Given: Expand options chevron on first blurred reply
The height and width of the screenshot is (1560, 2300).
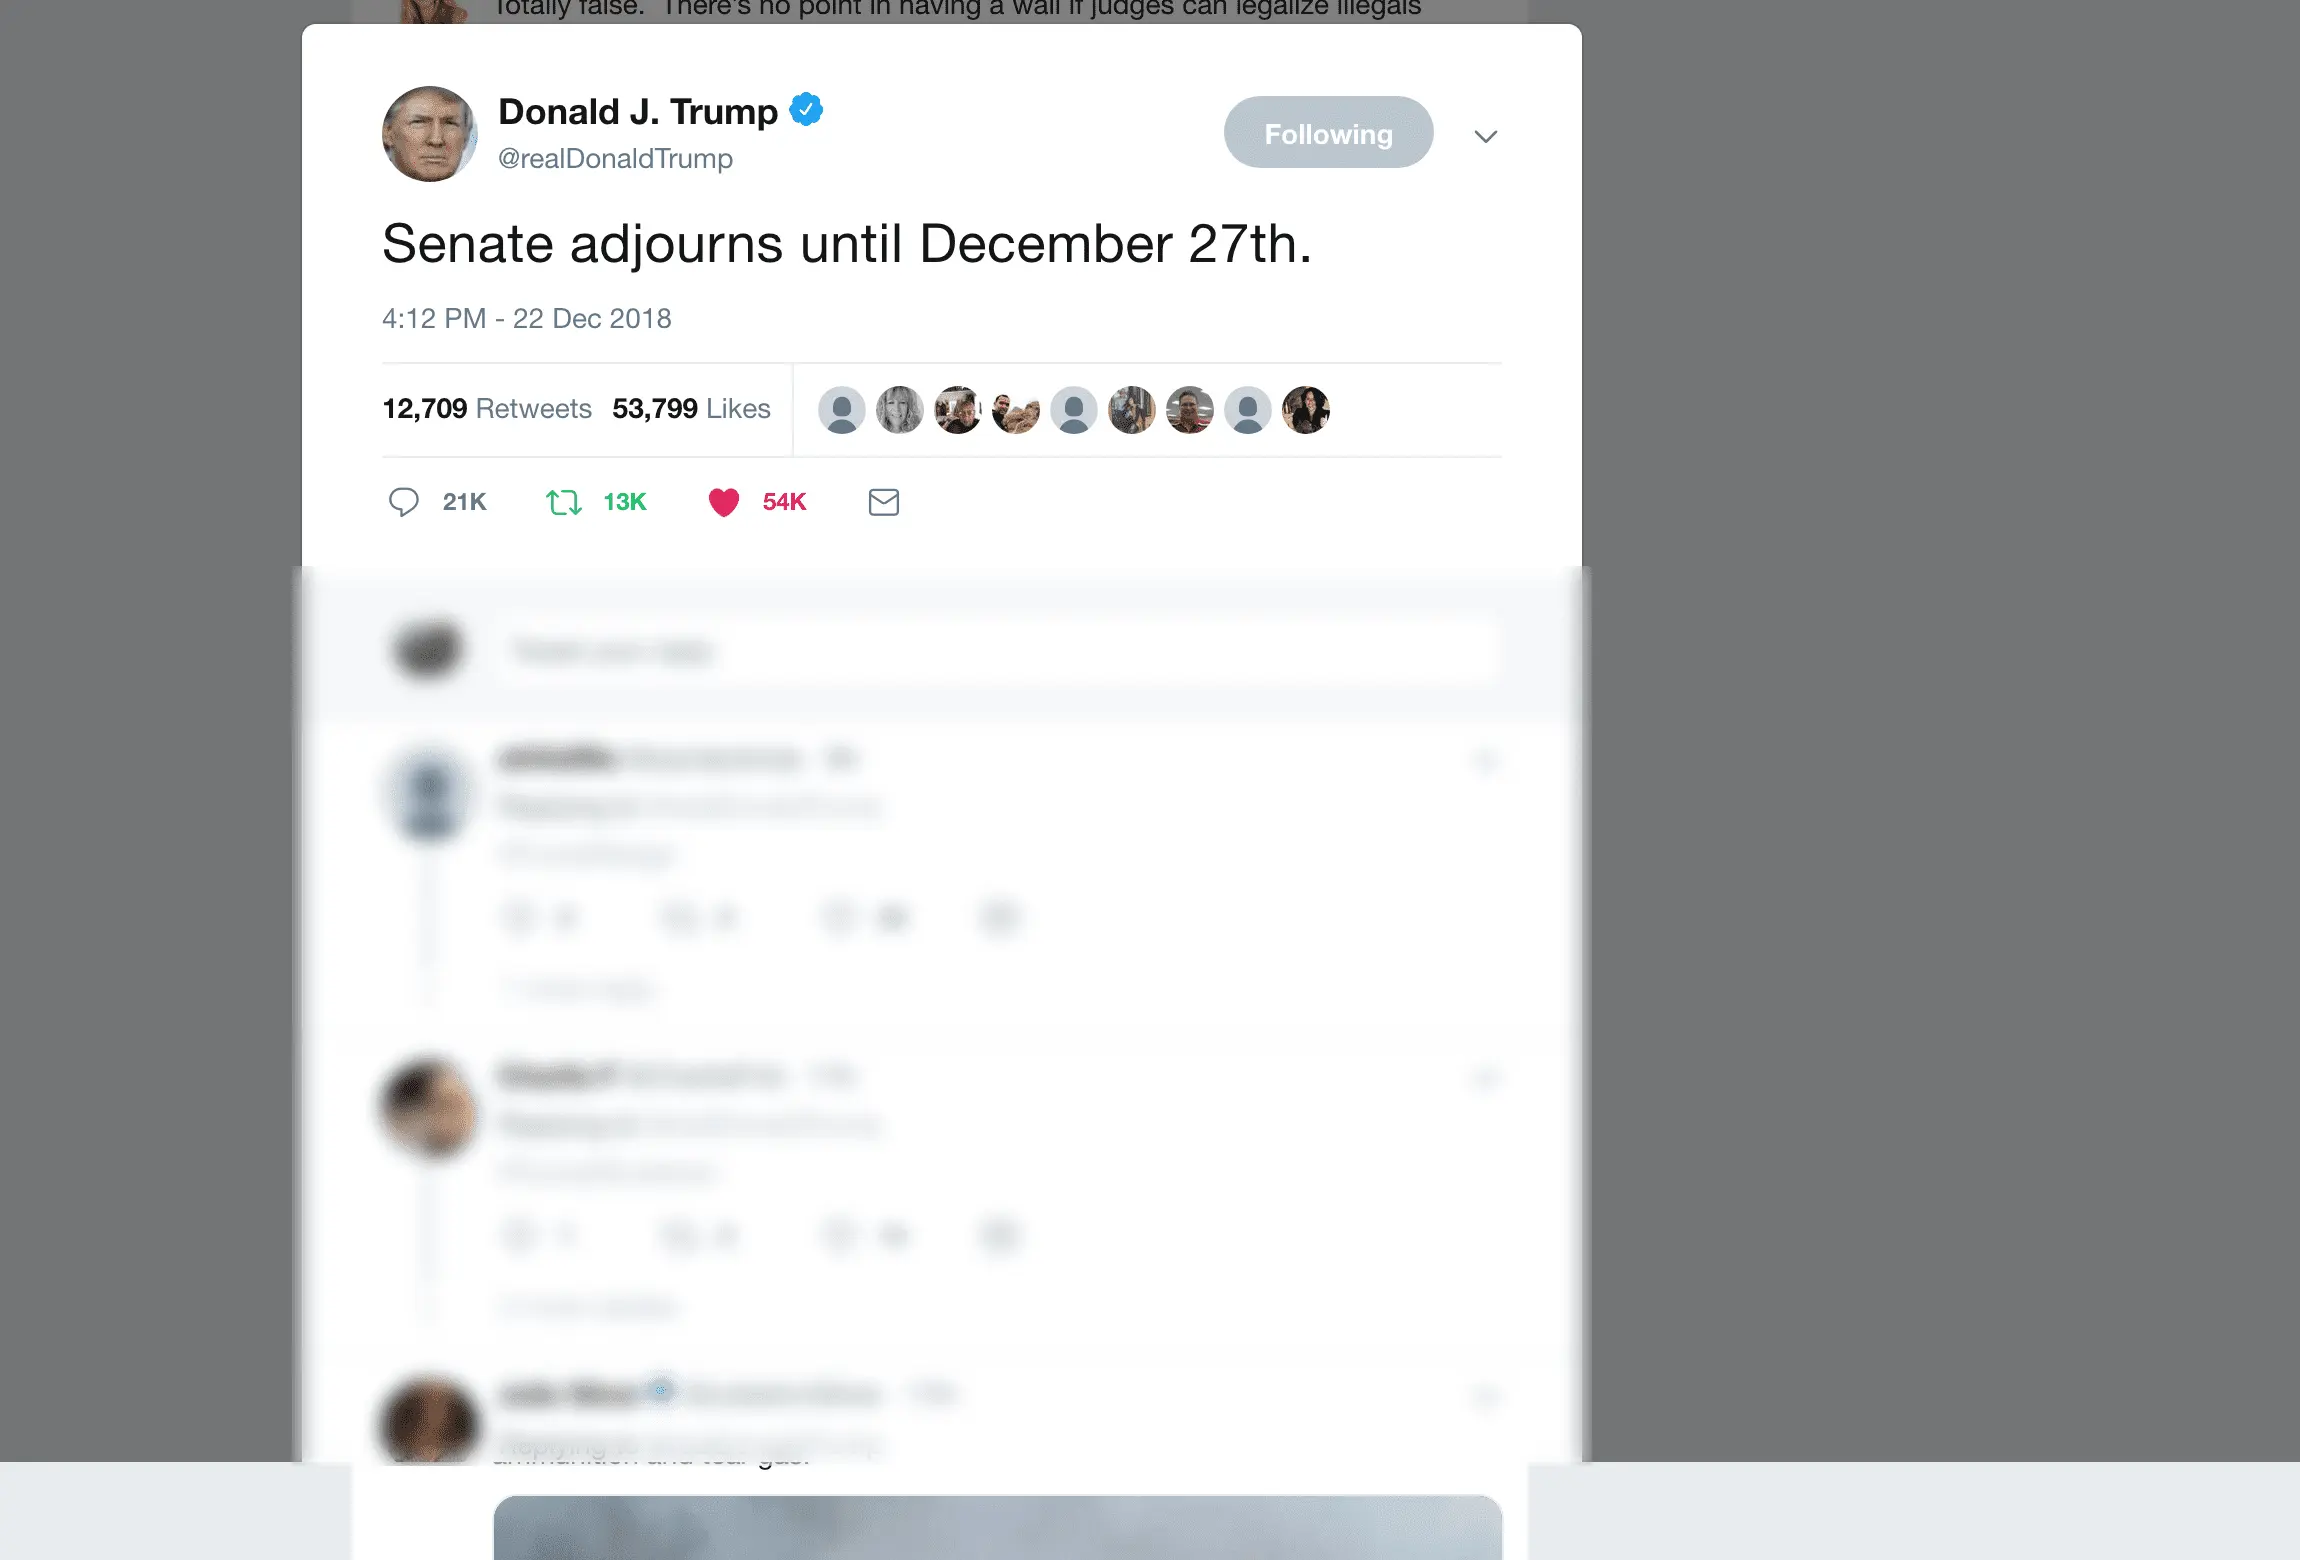Looking at the screenshot, I should [1486, 761].
